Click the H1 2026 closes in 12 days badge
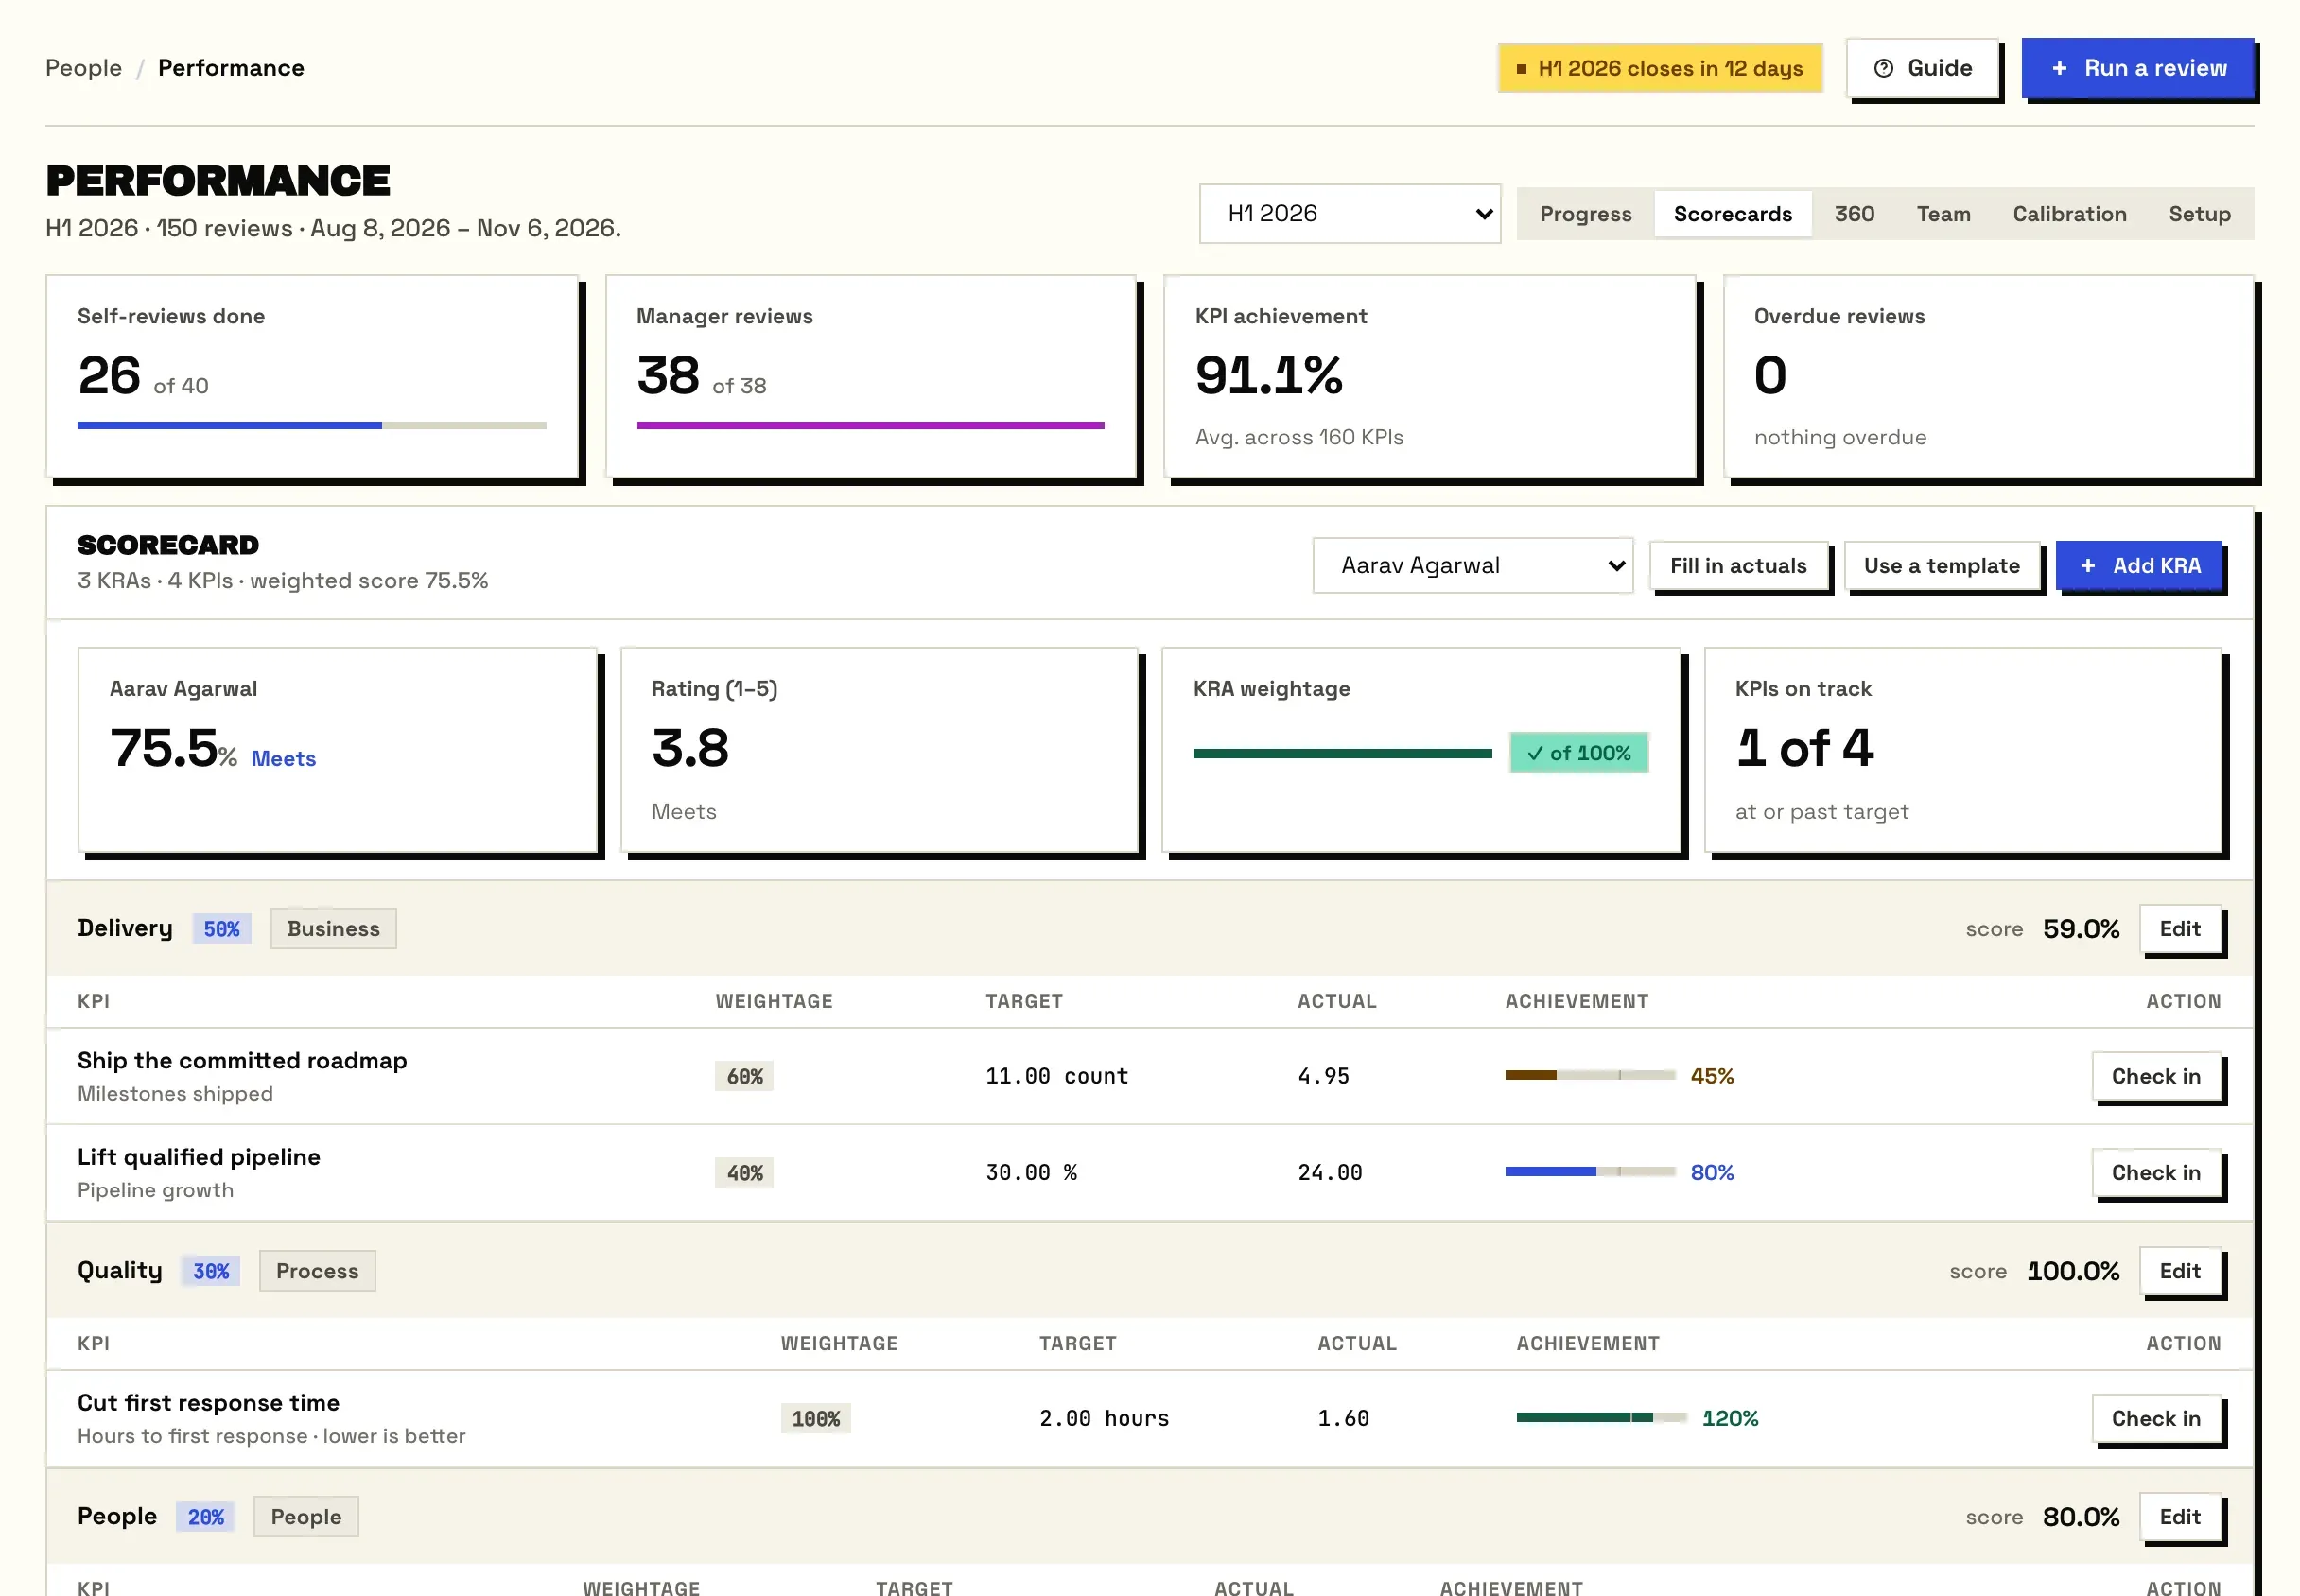 pos(1660,68)
